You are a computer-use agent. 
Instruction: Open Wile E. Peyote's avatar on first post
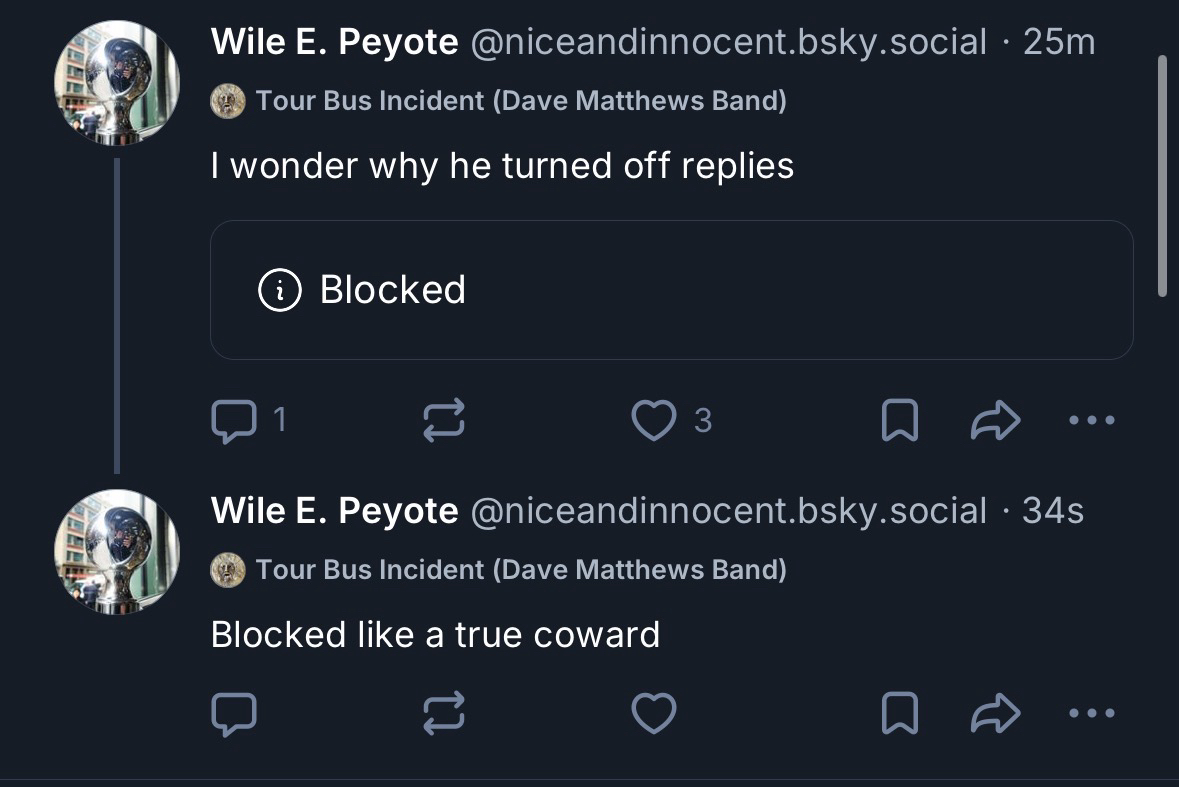coord(117,82)
